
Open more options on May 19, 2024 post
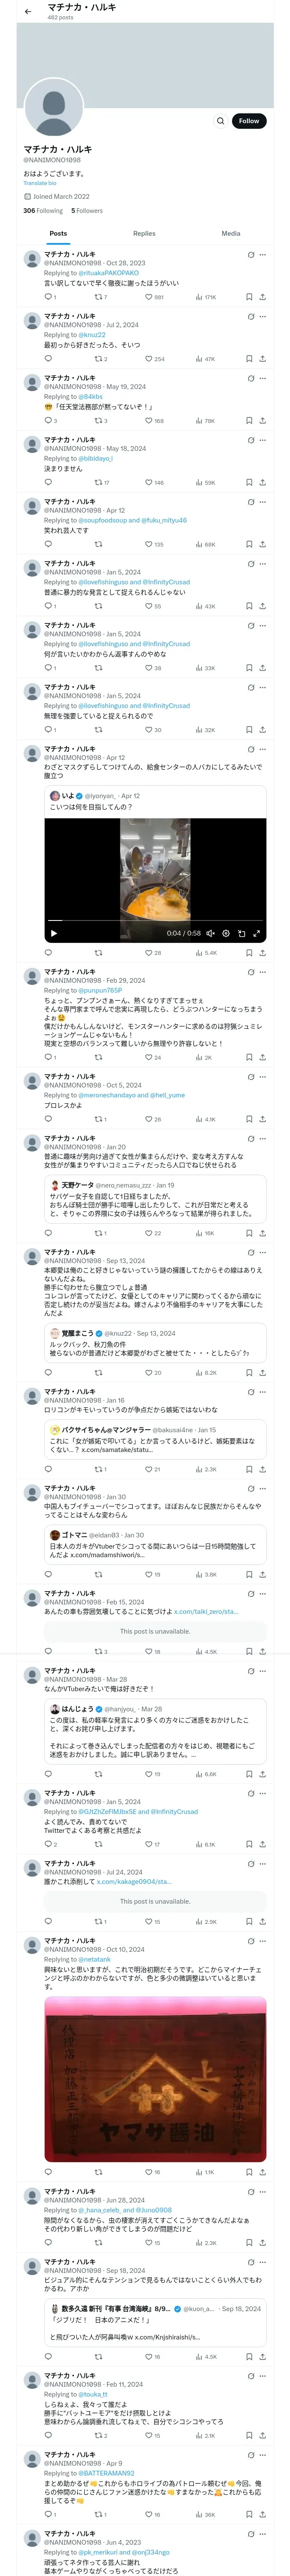pos(263,378)
